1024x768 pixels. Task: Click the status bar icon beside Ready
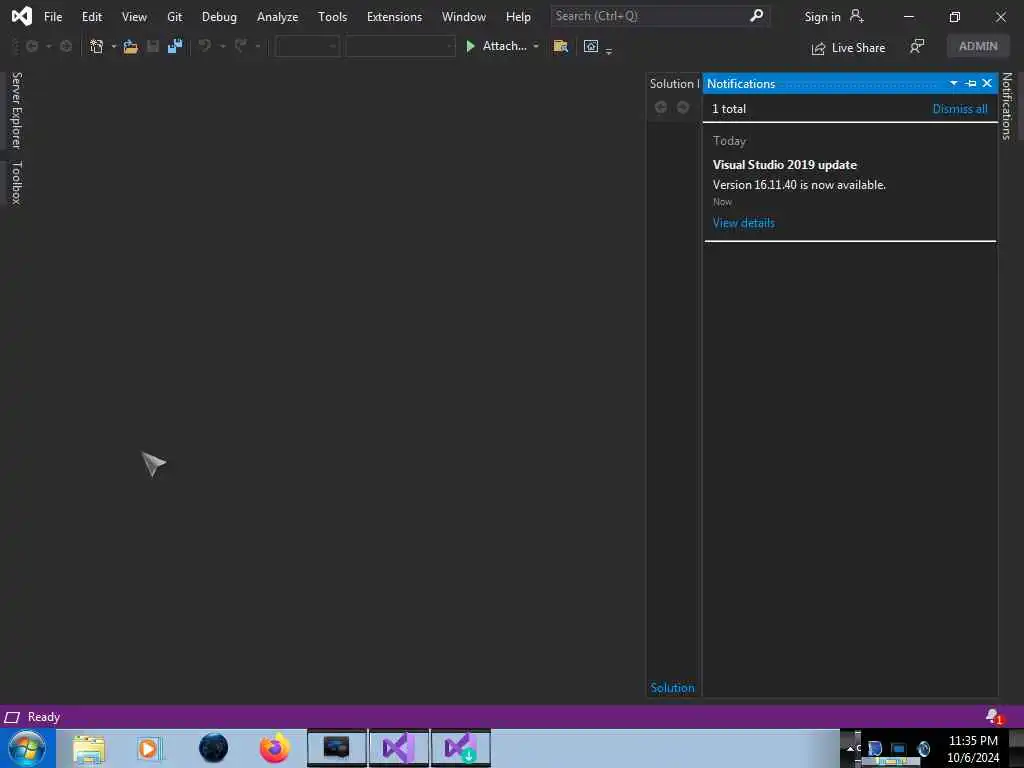(12, 717)
